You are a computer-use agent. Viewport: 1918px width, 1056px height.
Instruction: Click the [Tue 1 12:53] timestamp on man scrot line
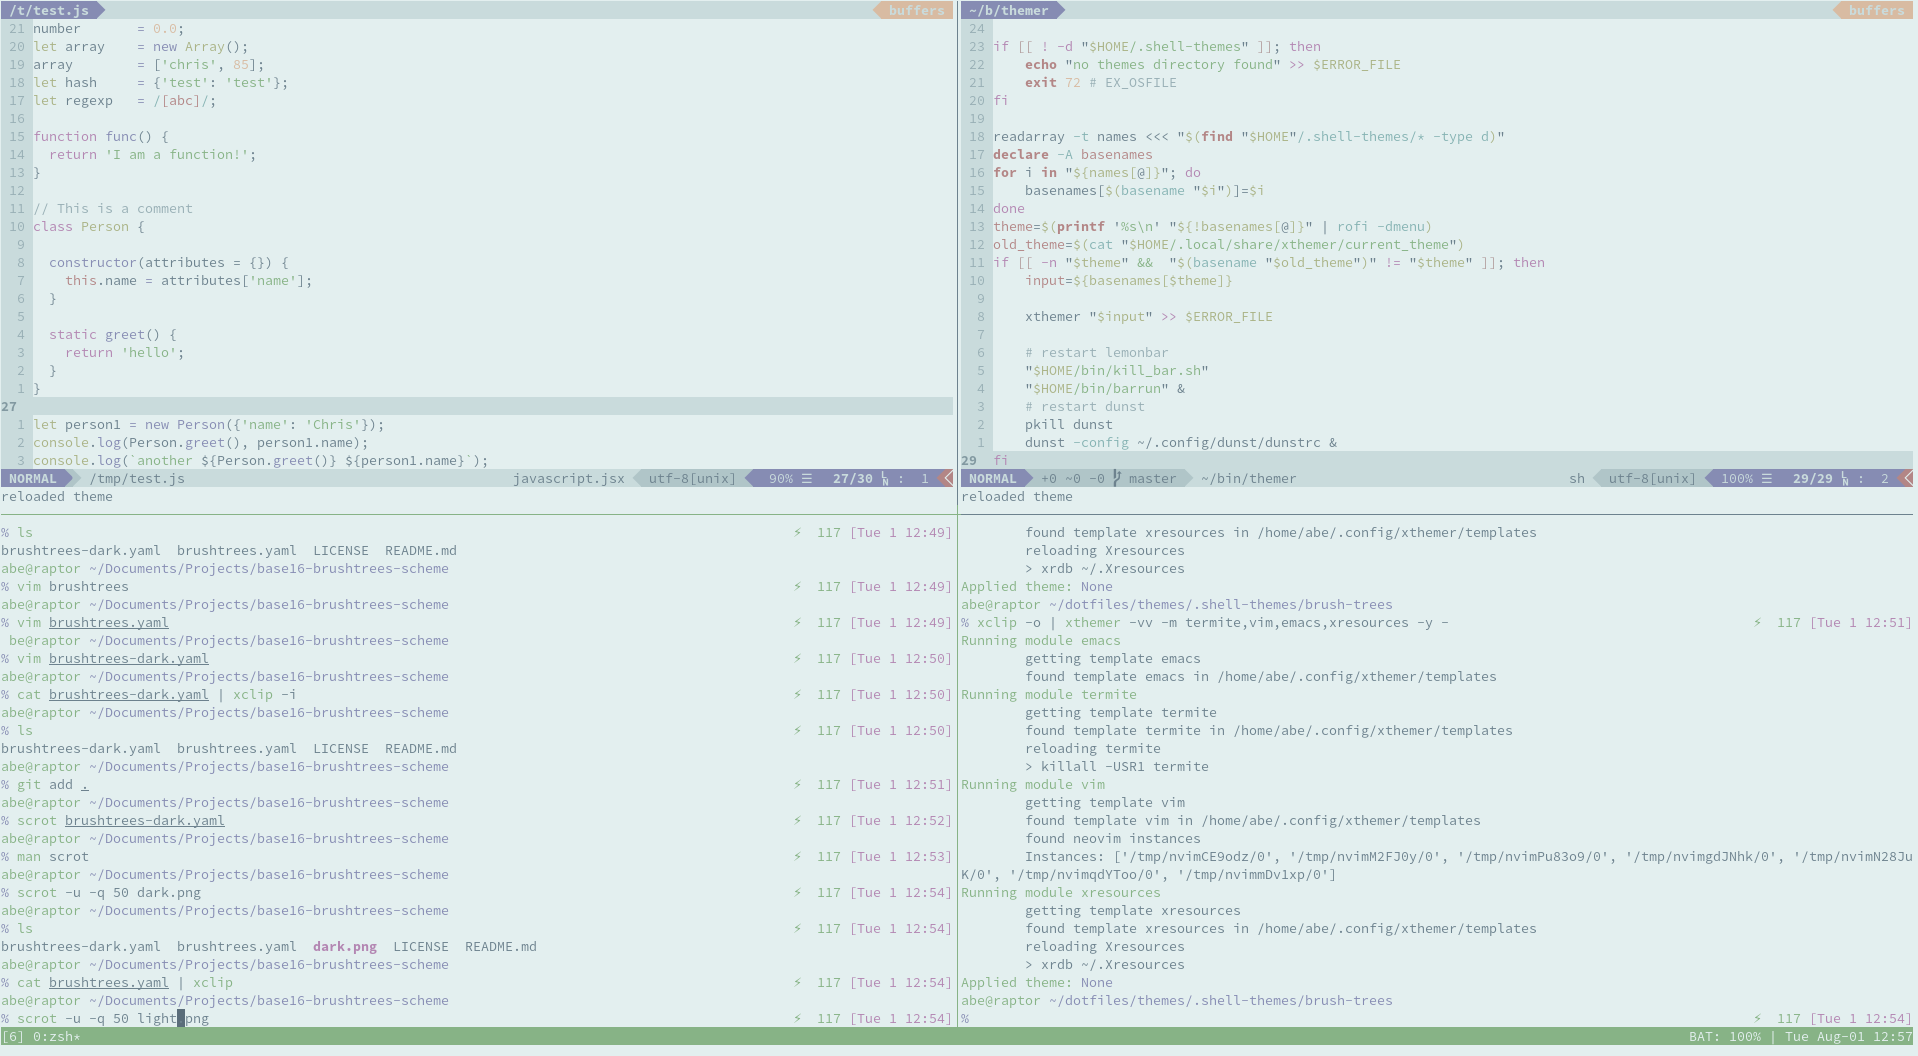(x=901, y=856)
